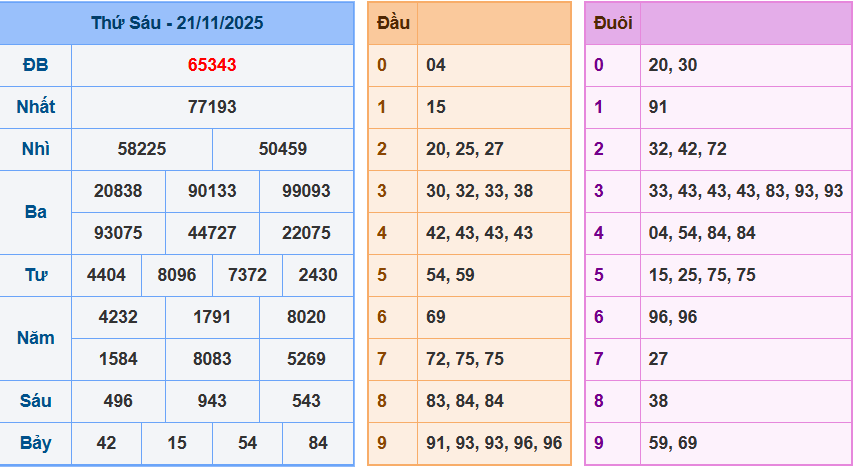The width and height of the screenshot is (853, 467).
Task: Click Đuôi values 15, 25, 75, 75
Action: pos(702,275)
